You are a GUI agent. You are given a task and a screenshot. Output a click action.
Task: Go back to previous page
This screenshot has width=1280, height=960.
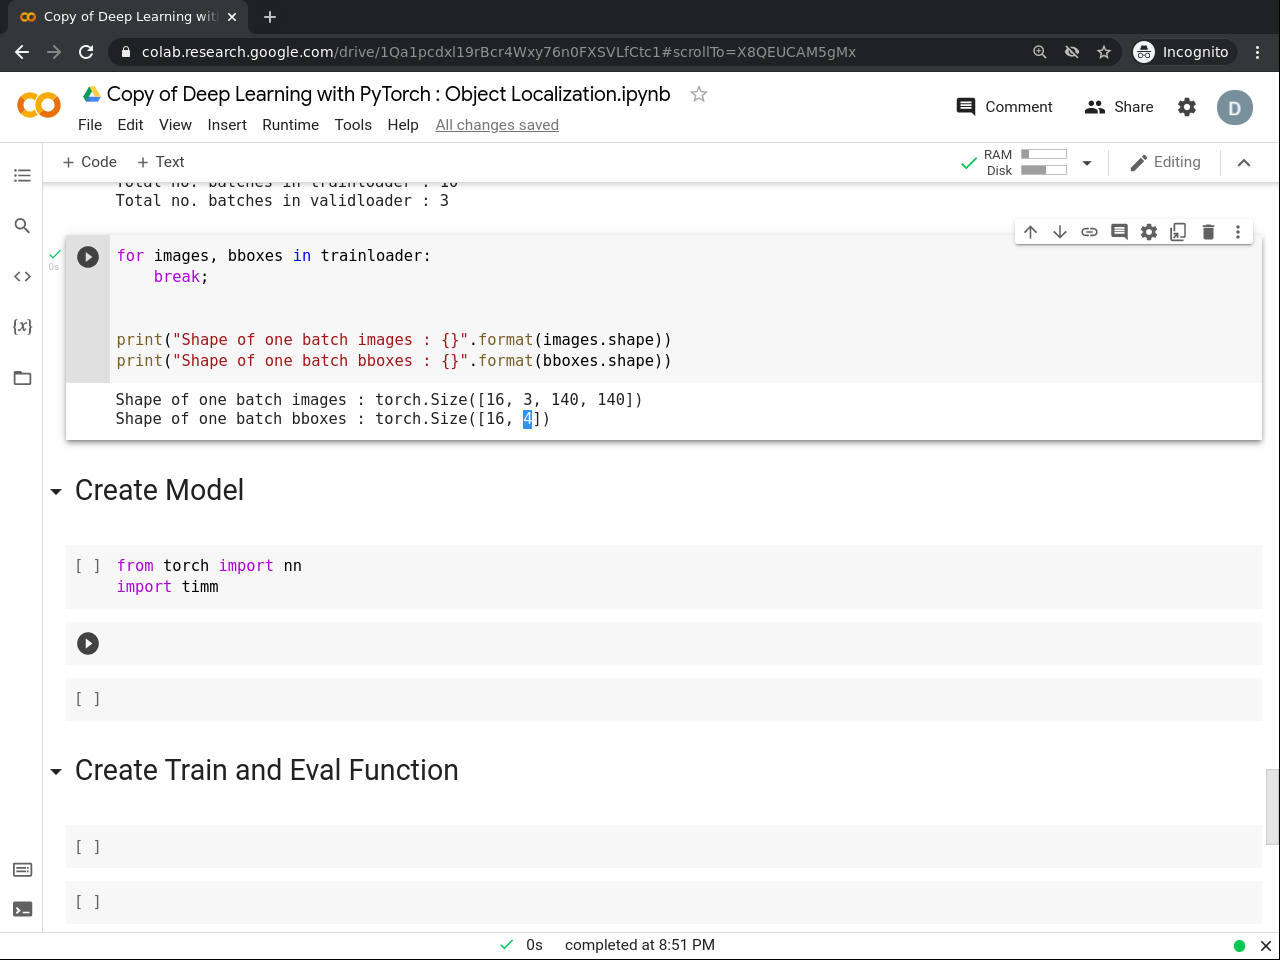point(22,52)
